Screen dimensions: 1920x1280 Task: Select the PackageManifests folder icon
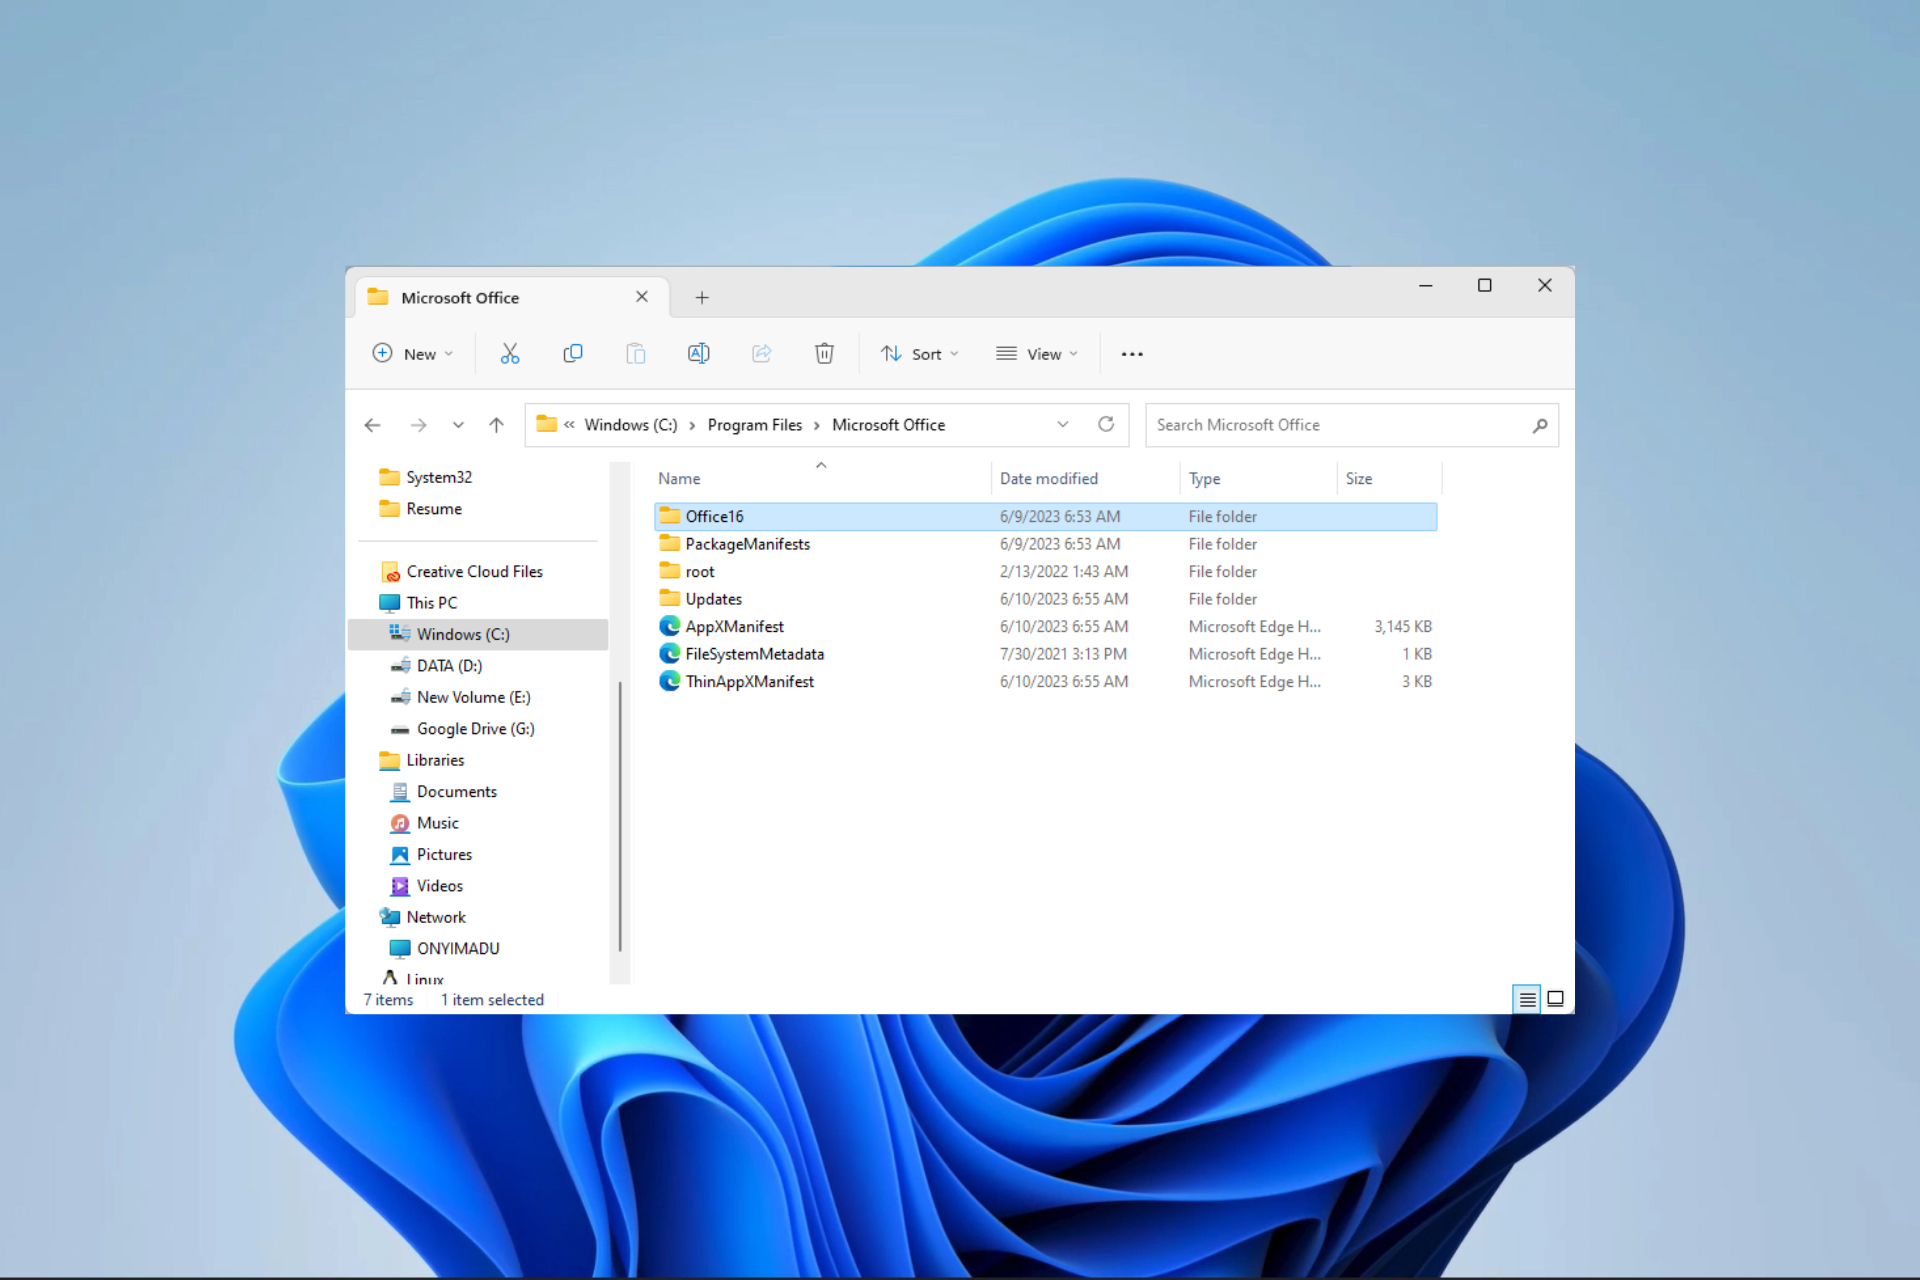coord(669,544)
